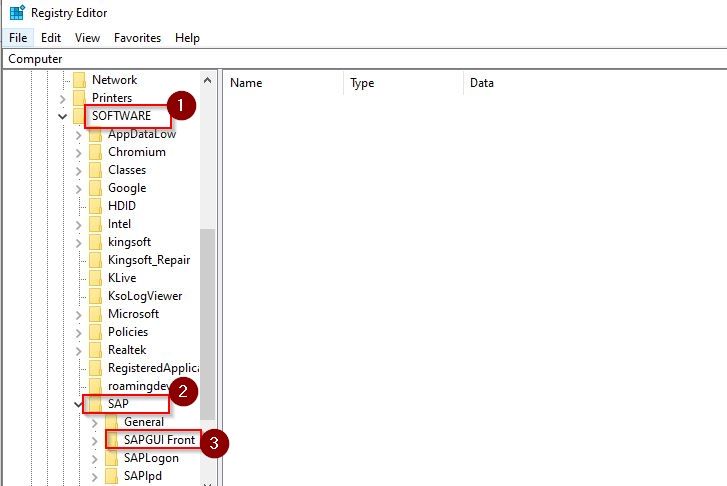The image size is (727, 486).
Task: Click the Realtek folder icon
Action: point(96,350)
